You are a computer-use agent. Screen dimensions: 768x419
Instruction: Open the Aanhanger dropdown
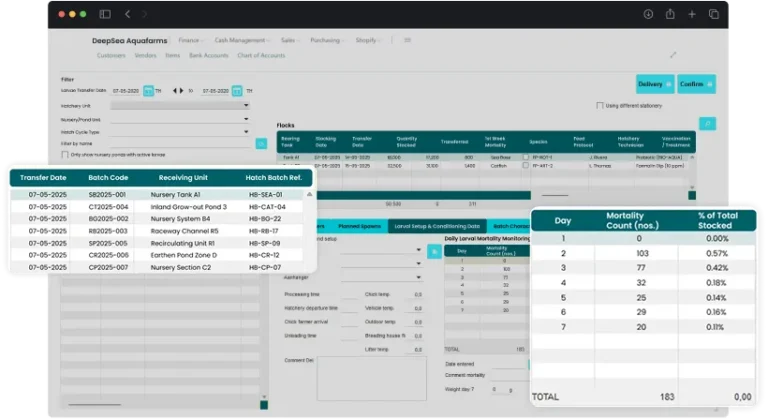click(x=382, y=277)
